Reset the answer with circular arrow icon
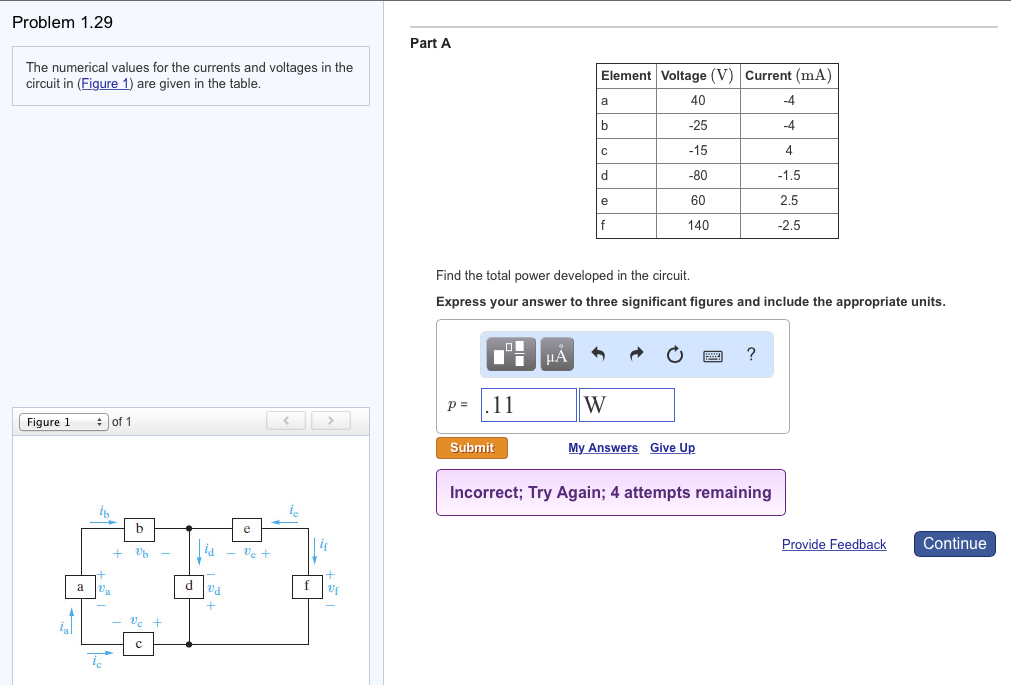The height and width of the screenshot is (685, 1011). [x=674, y=353]
